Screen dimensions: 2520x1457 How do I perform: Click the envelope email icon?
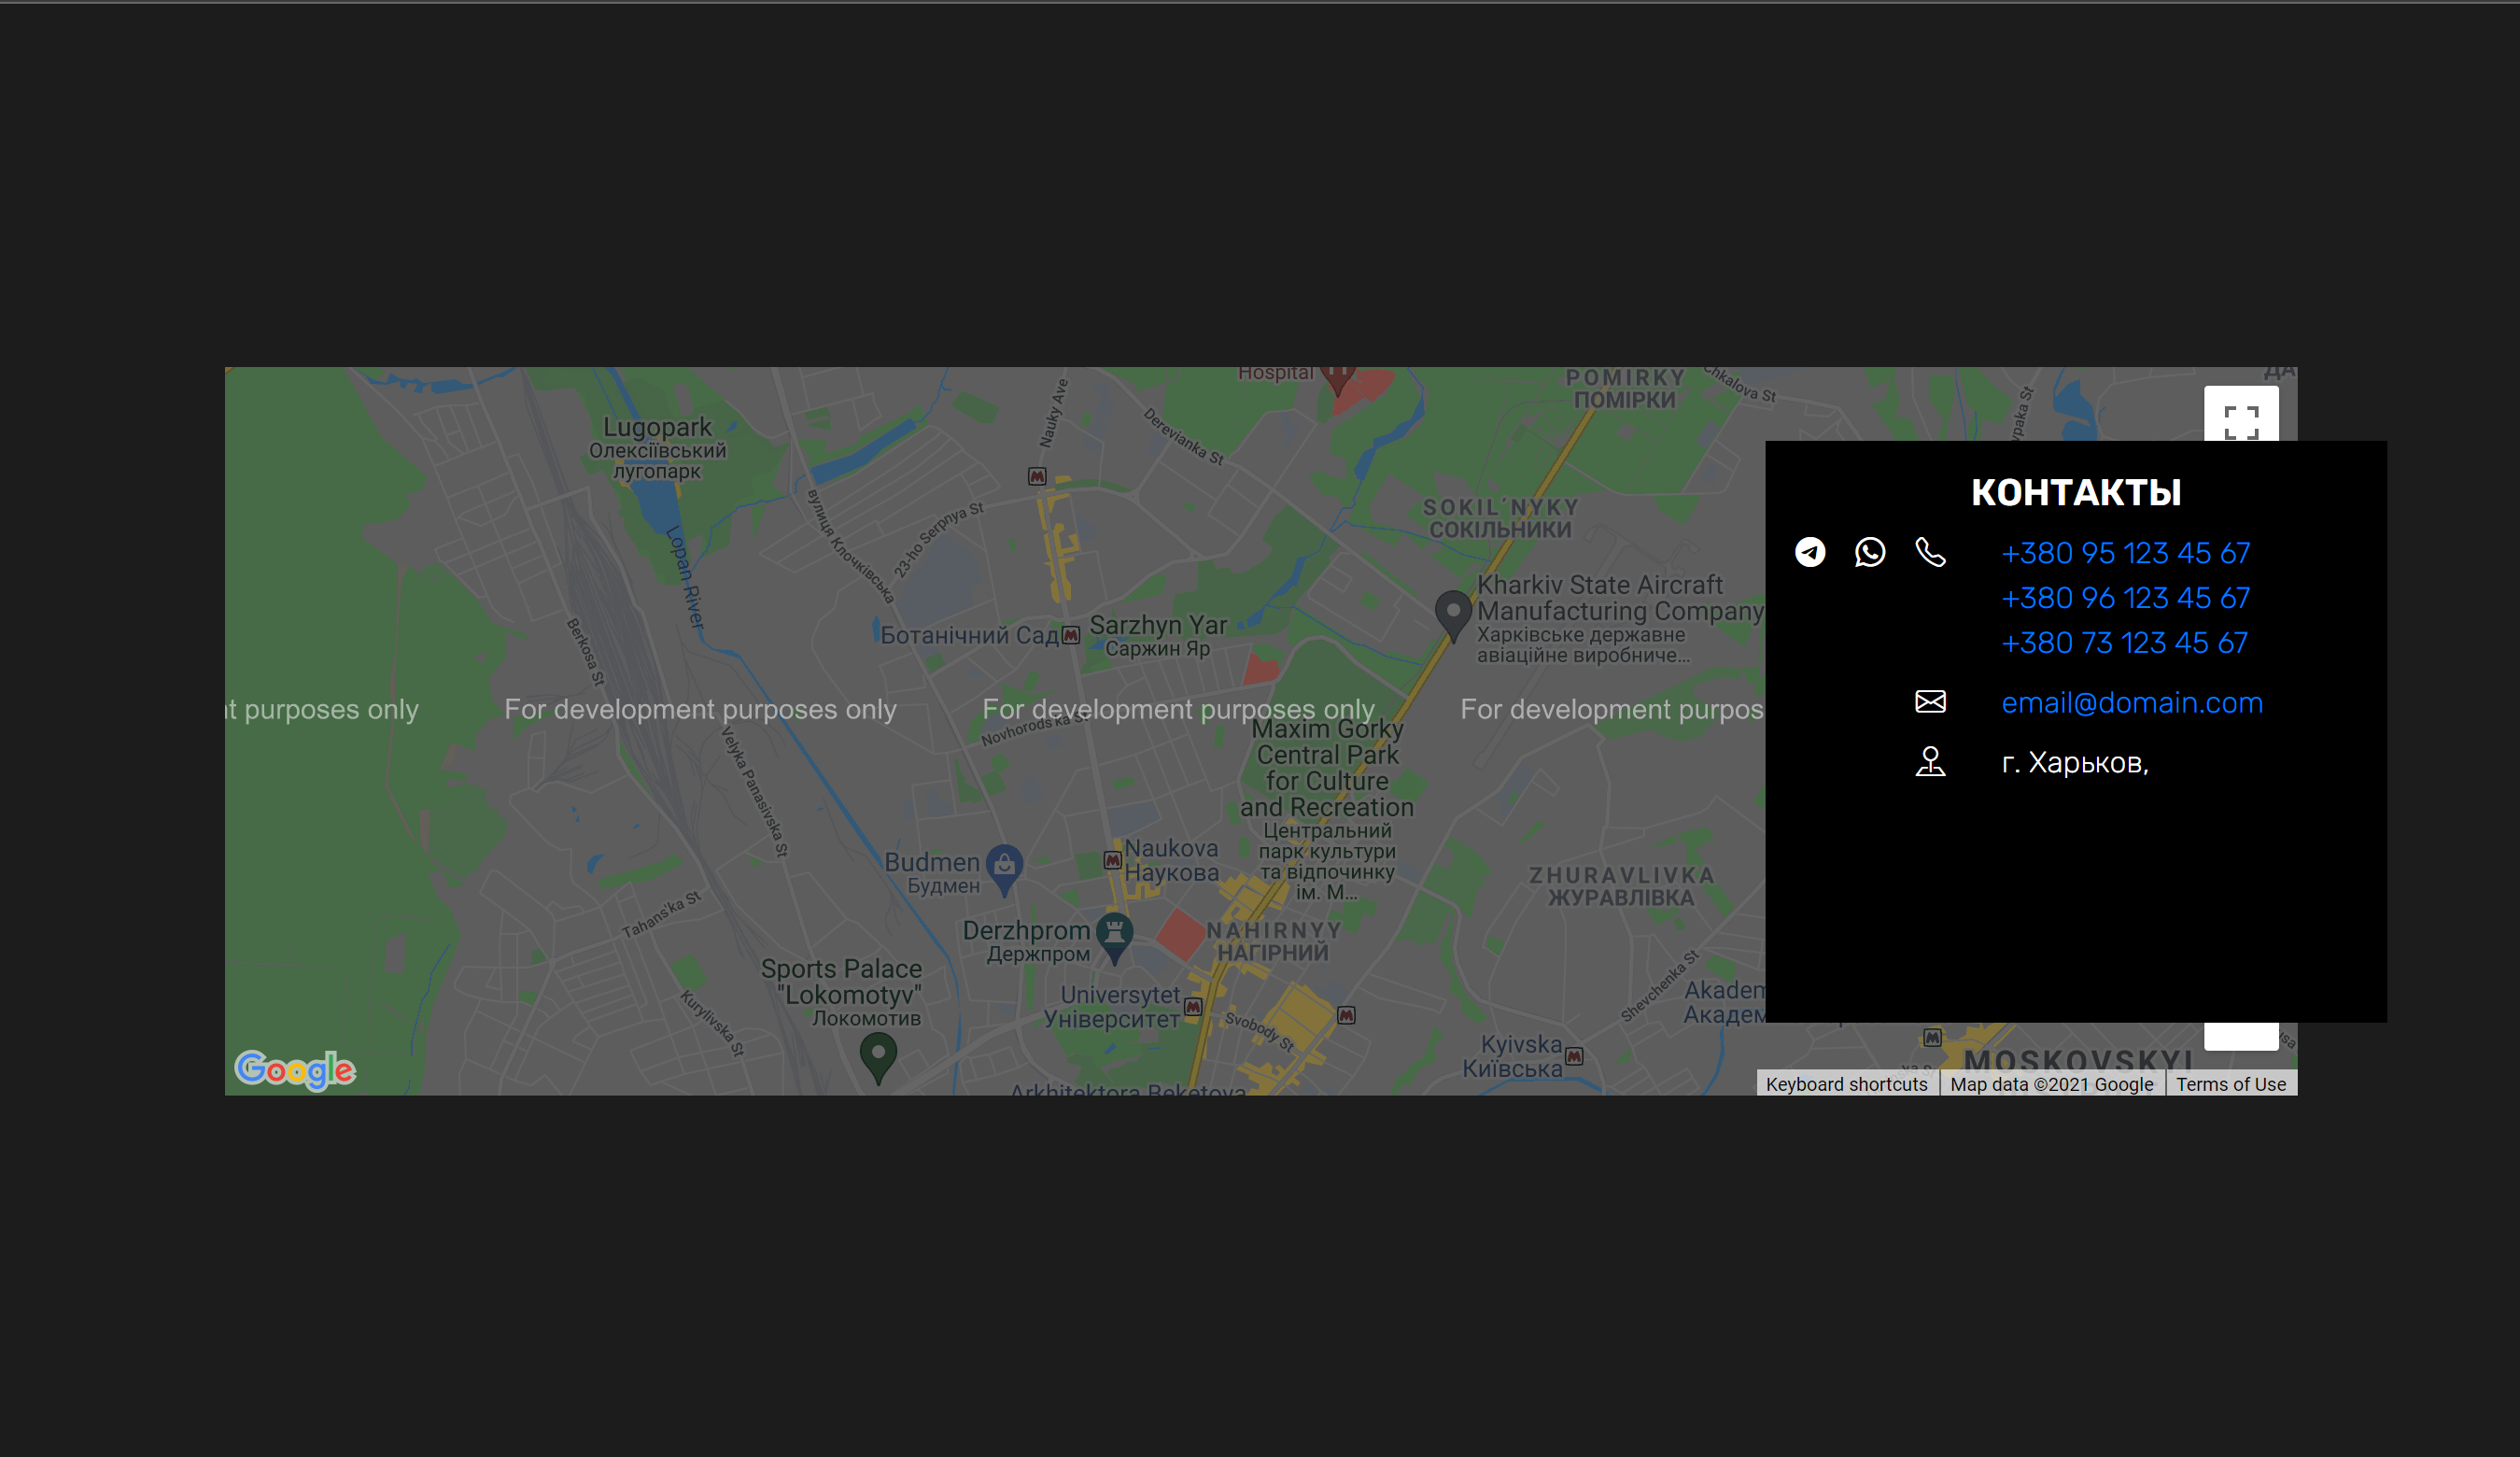click(x=1930, y=702)
